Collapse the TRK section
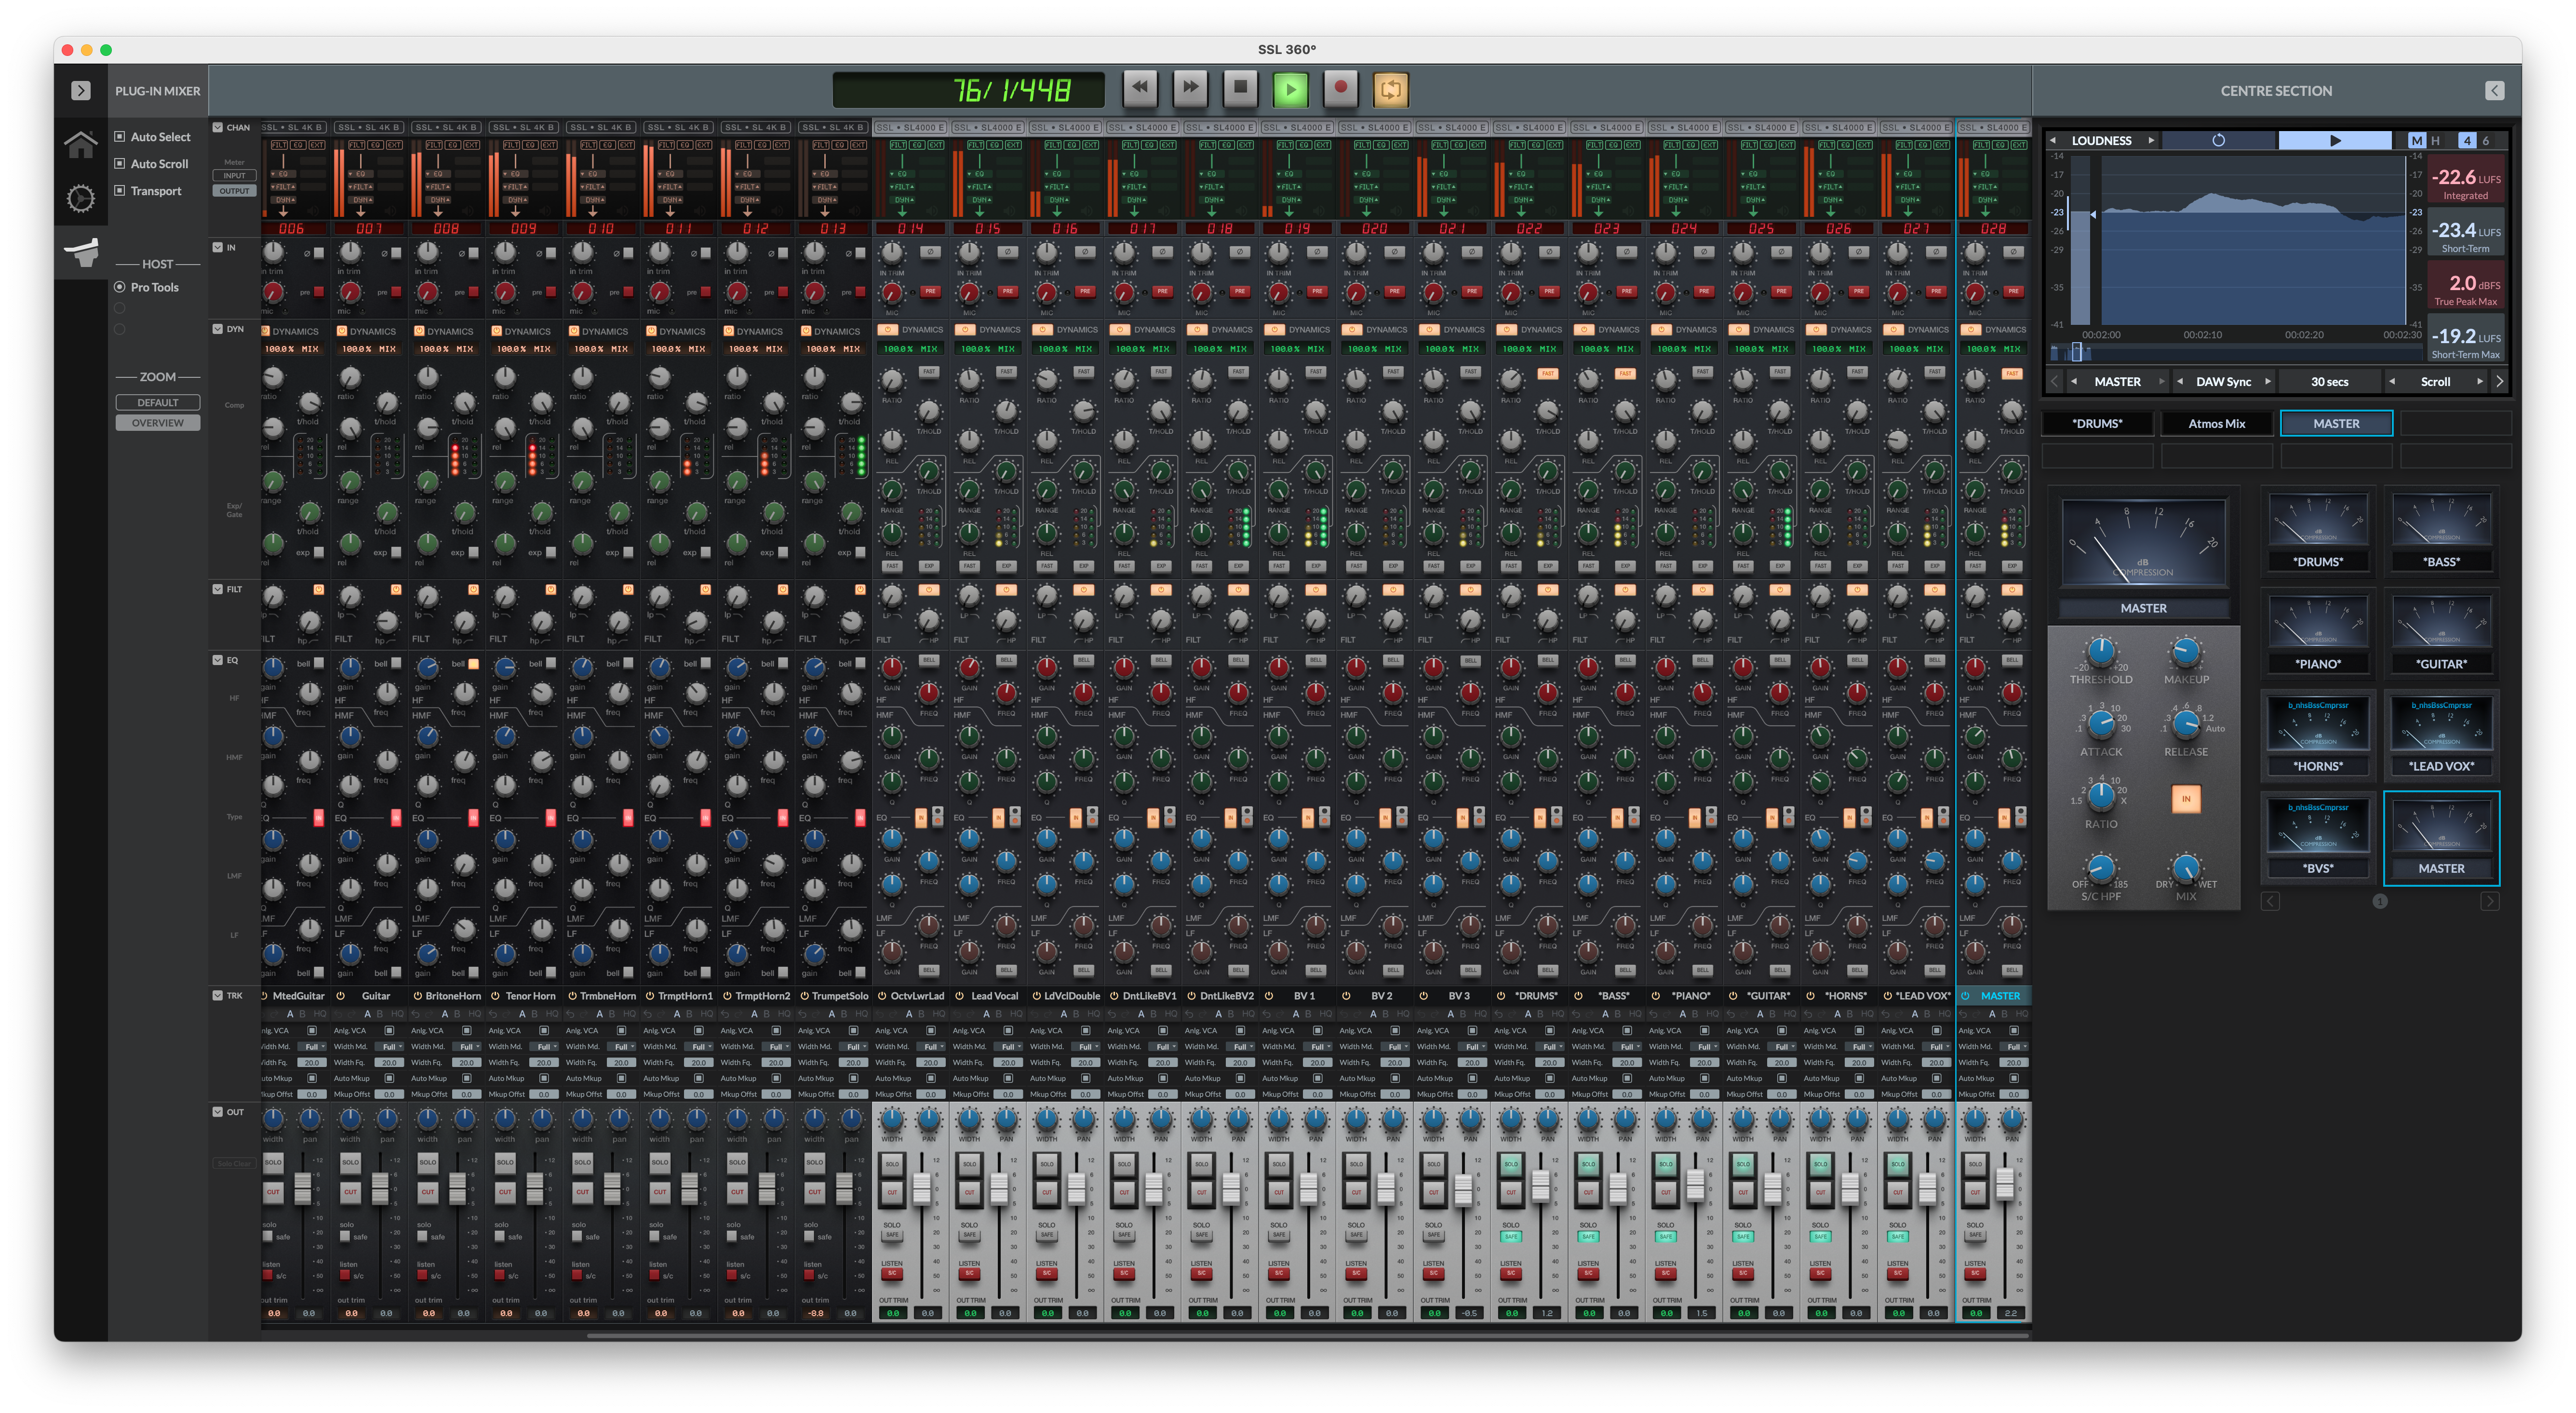Viewport: 2576px width, 1413px height. click(218, 996)
